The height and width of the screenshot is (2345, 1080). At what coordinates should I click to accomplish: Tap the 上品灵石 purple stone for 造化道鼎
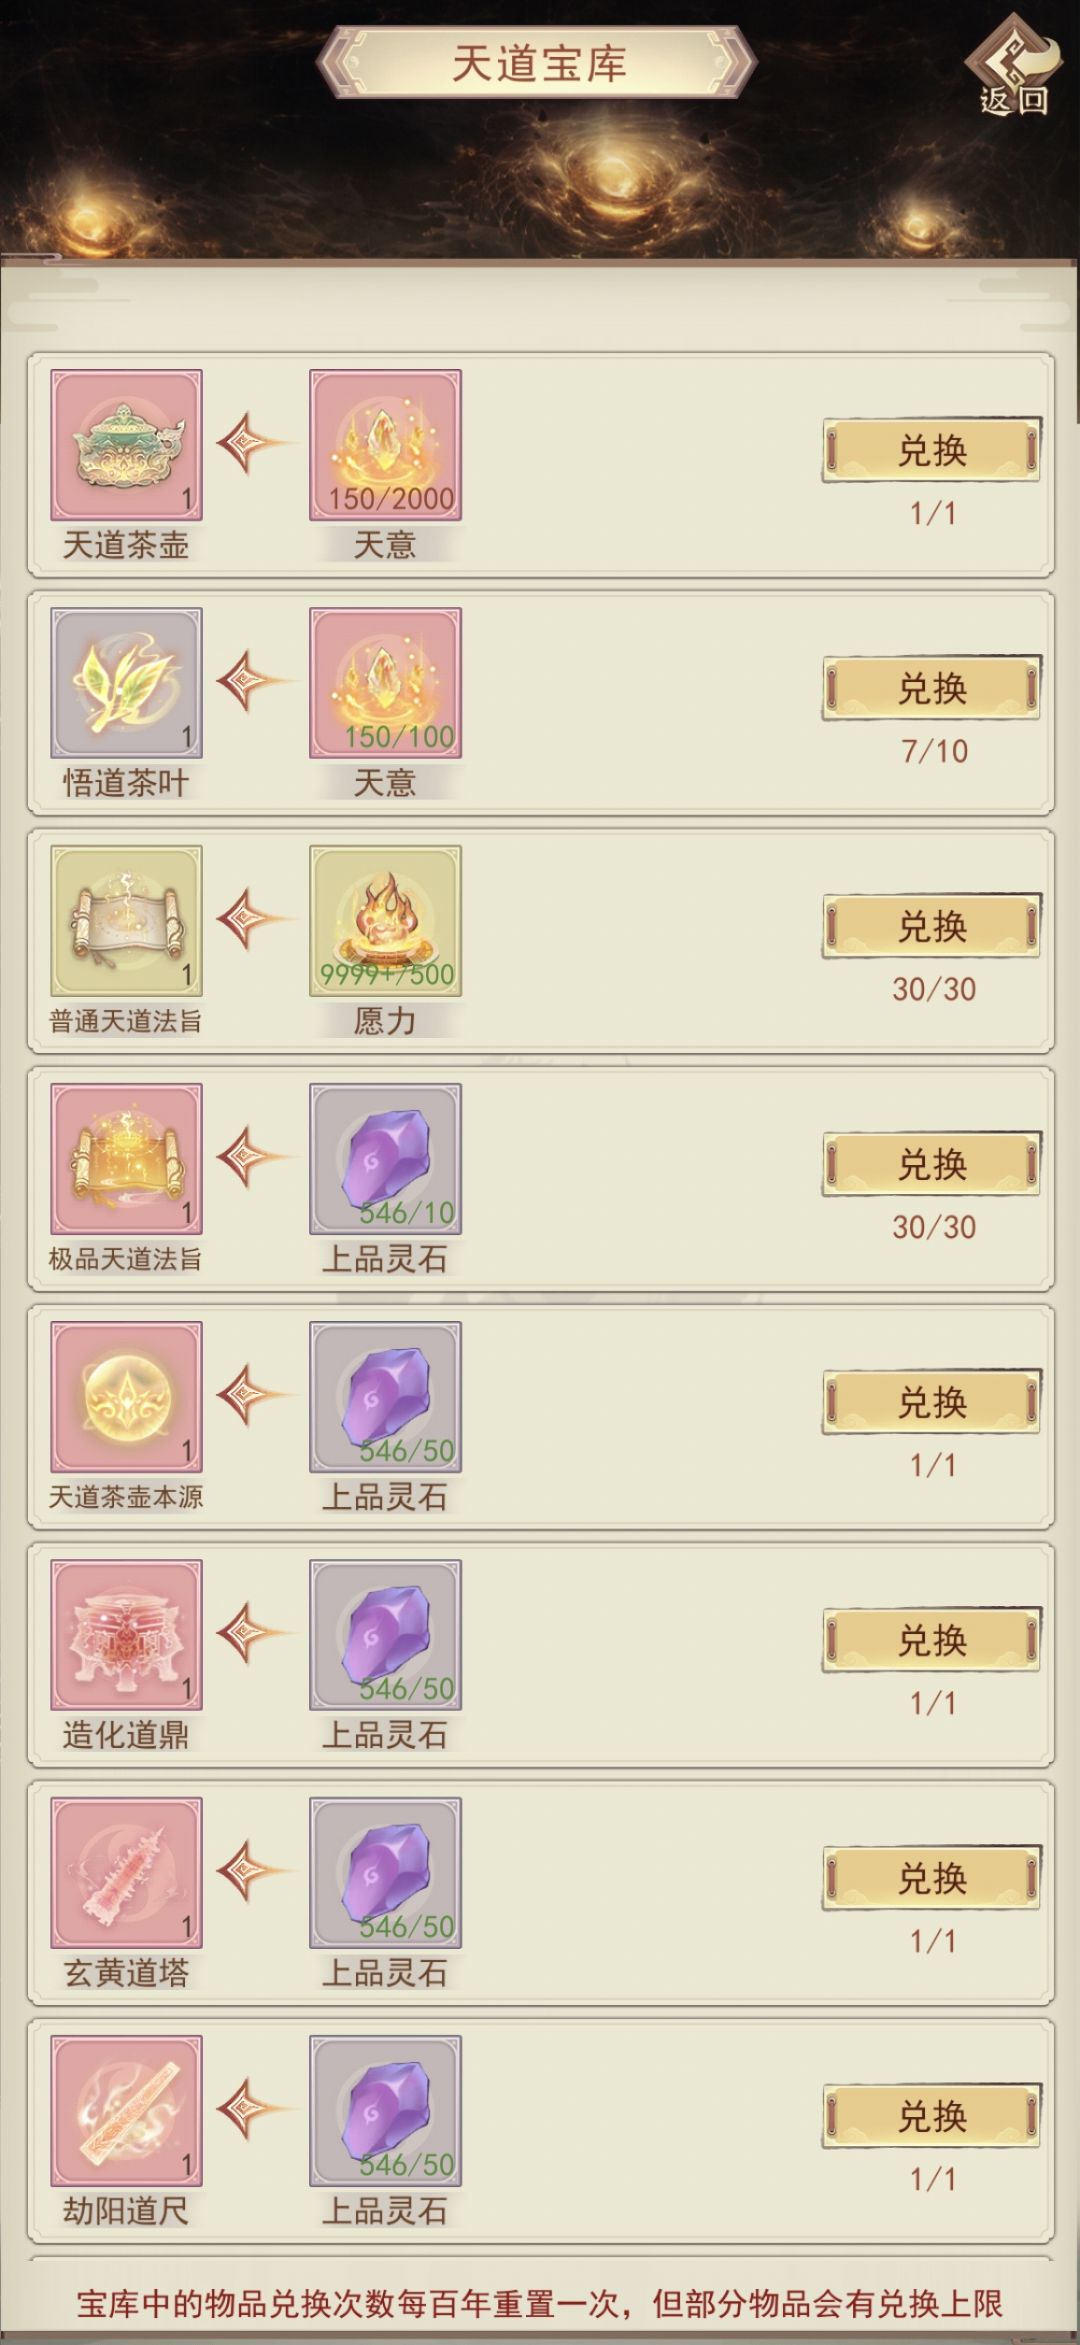385,1635
